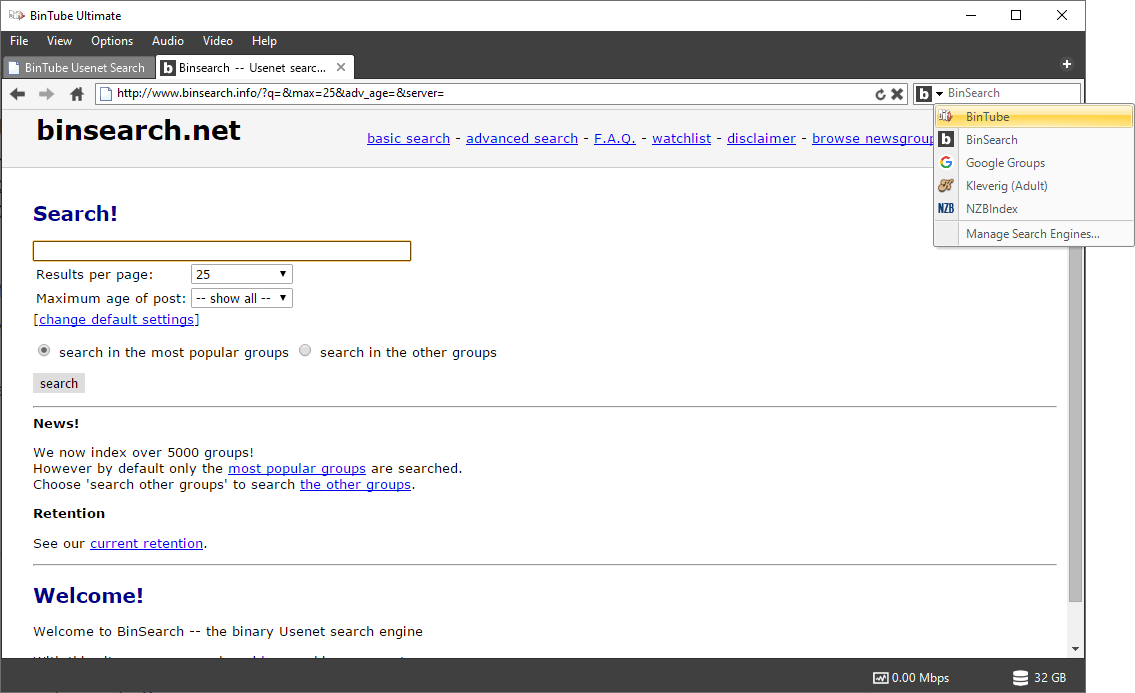The height and width of the screenshot is (693, 1135).
Task: Click the NZBIndex 'NZB' icon
Action: click(x=946, y=209)
